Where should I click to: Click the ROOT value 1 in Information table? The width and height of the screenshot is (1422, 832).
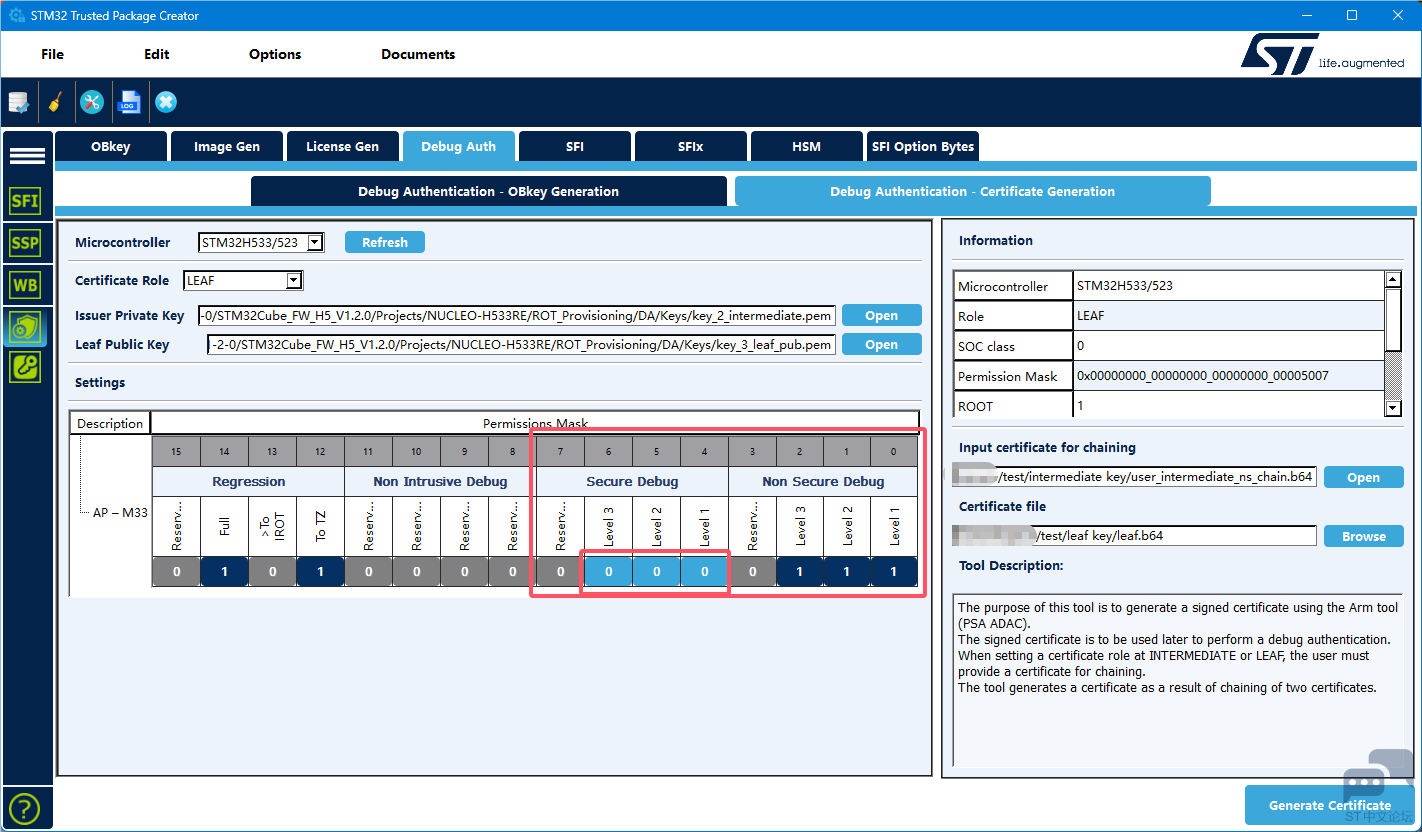1080,406
